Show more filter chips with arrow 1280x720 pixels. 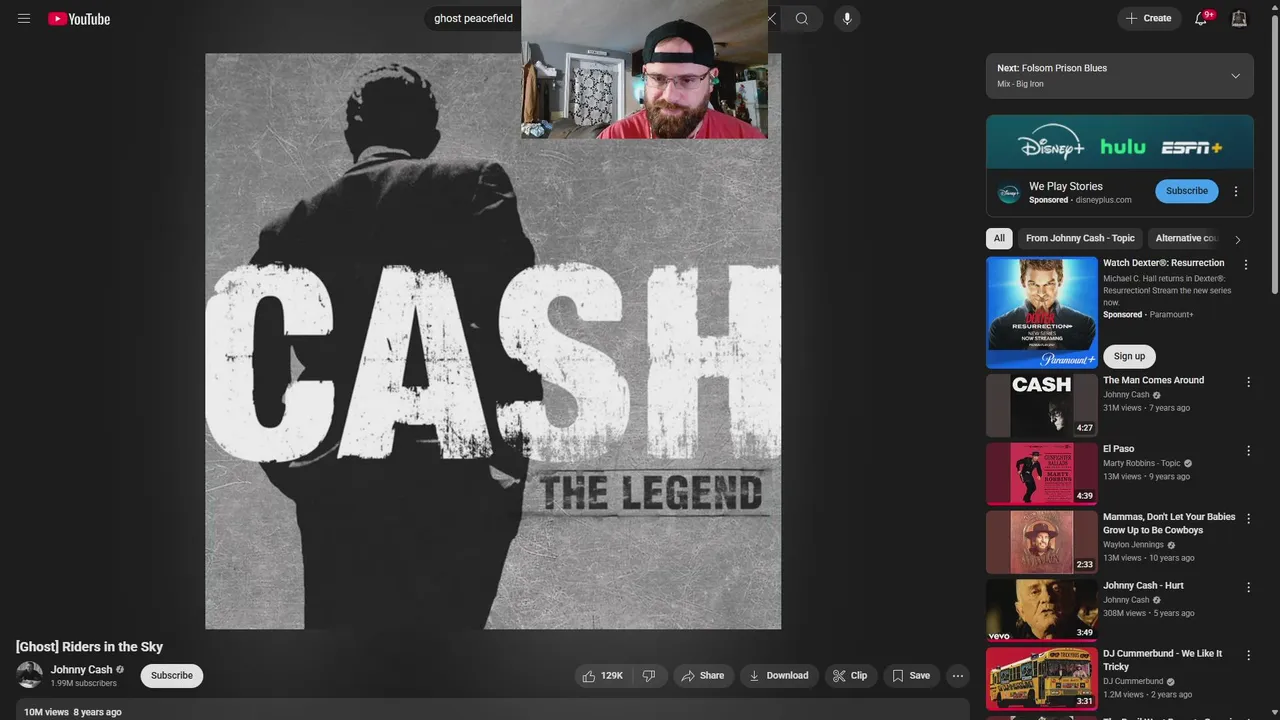(1237, 239)
